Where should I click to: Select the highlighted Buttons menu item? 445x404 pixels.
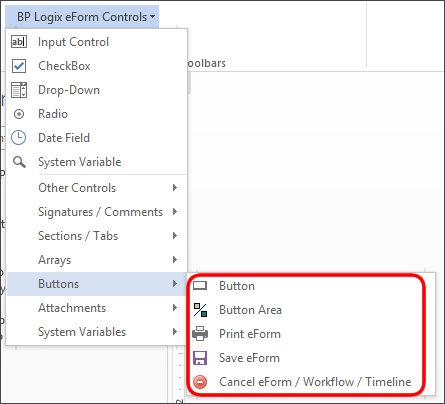pyautogui.click(x=97, y=284)
